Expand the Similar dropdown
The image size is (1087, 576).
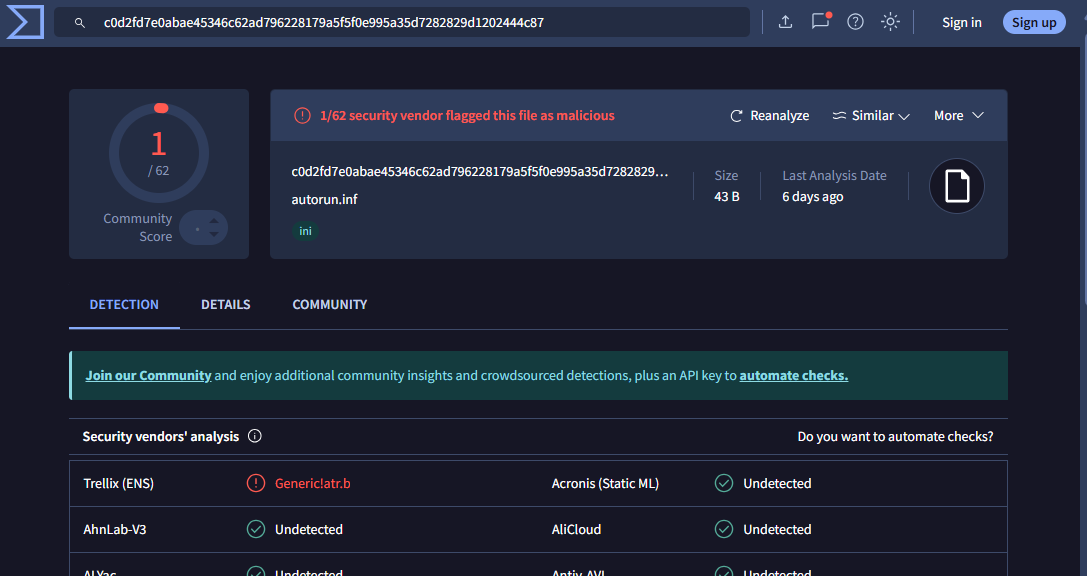point(871,116)
